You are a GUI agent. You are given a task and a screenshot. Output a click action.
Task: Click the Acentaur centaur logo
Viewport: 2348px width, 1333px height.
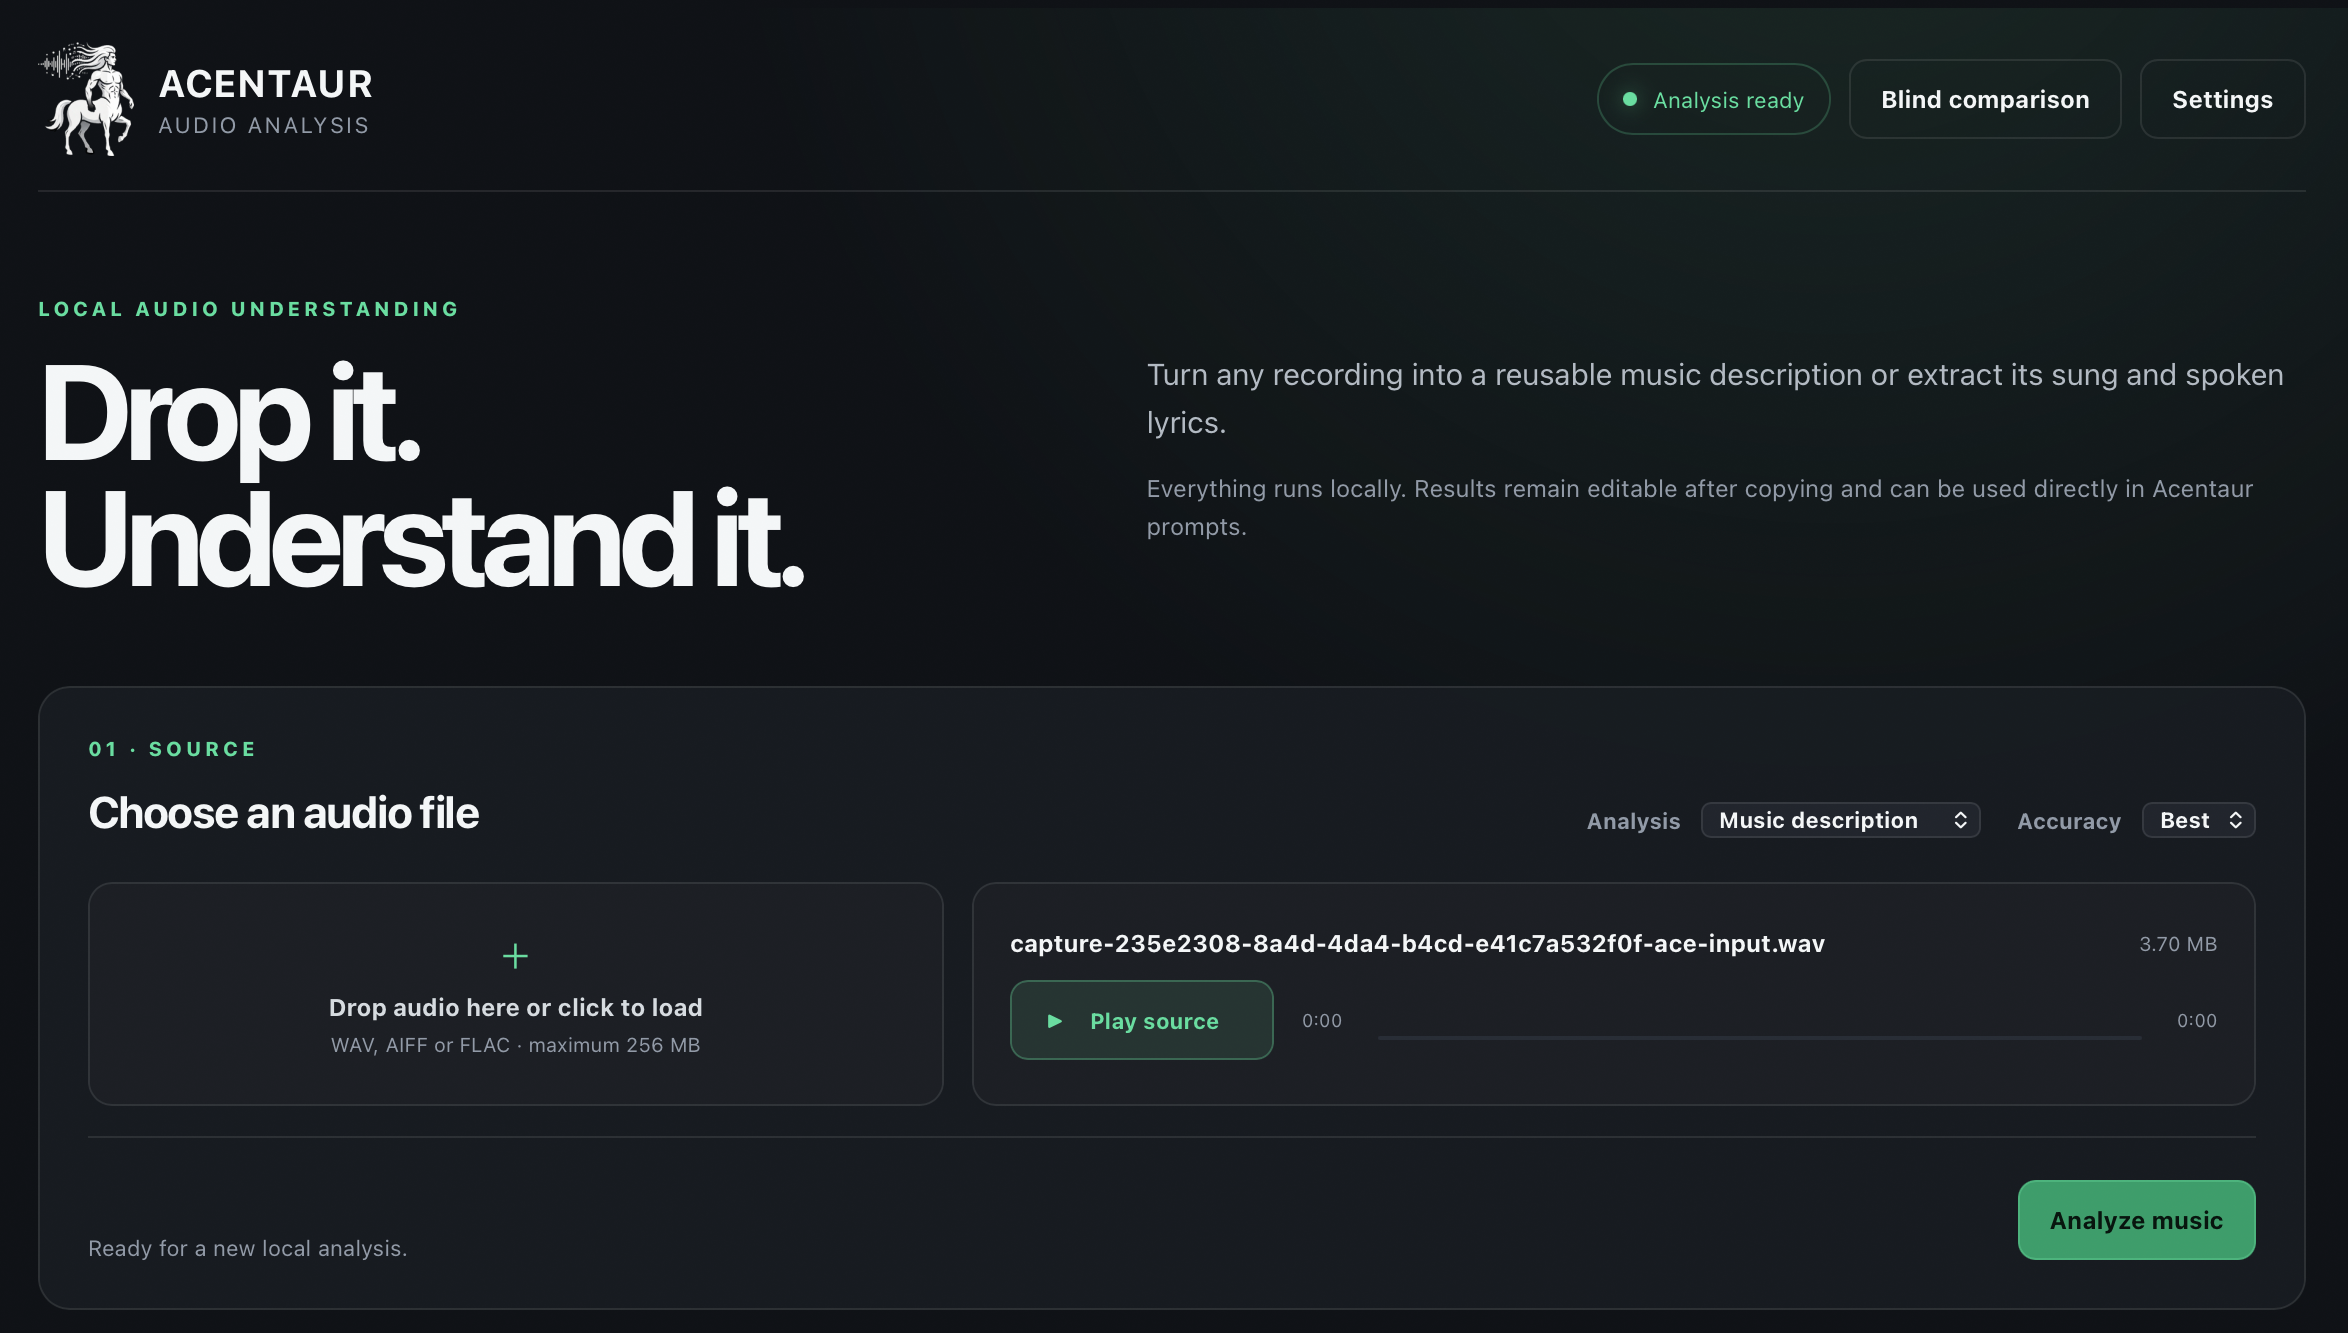87,99
